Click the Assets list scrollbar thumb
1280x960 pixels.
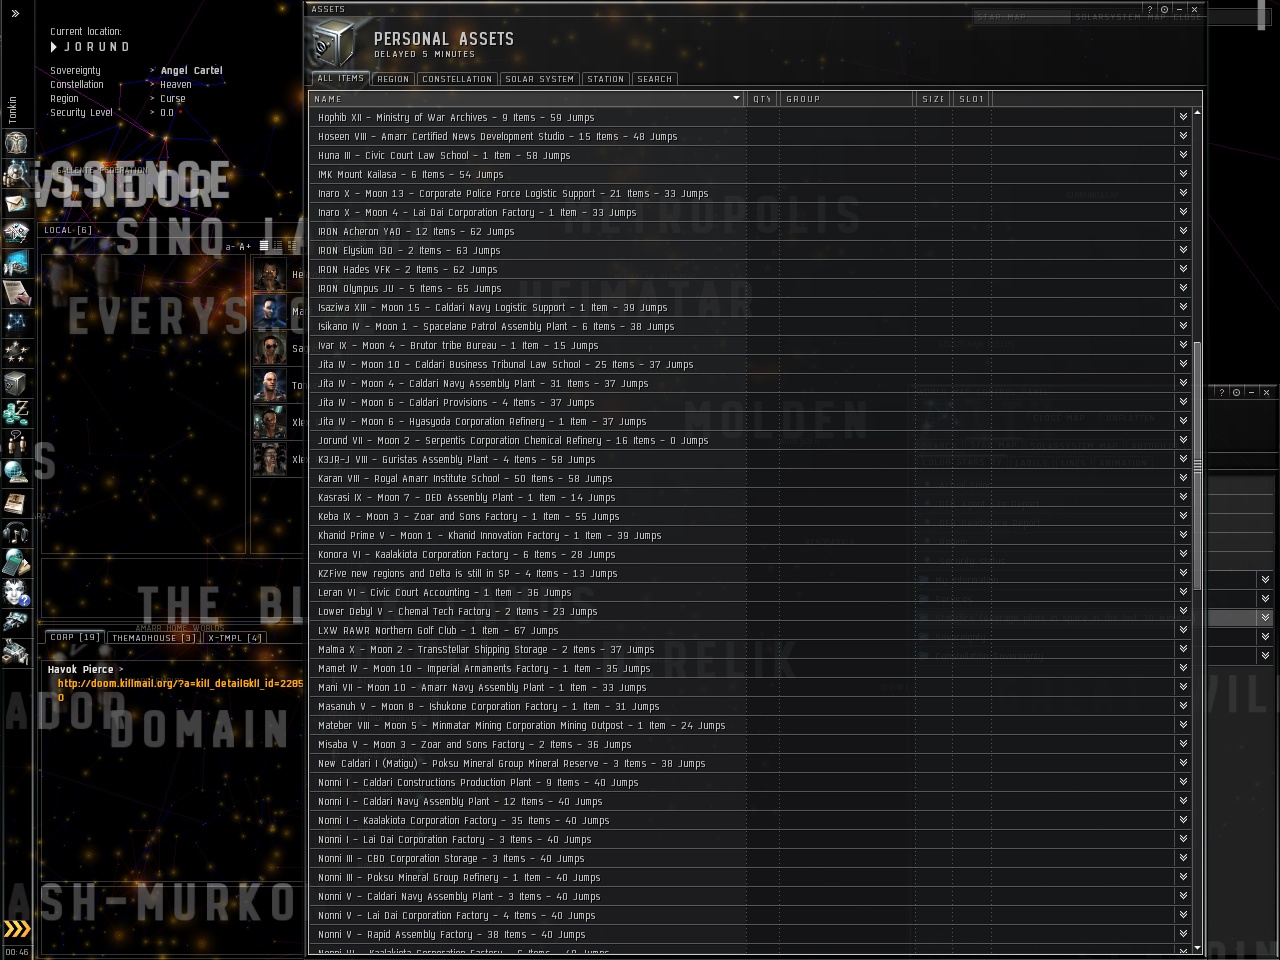click(x=1197, y=465)
